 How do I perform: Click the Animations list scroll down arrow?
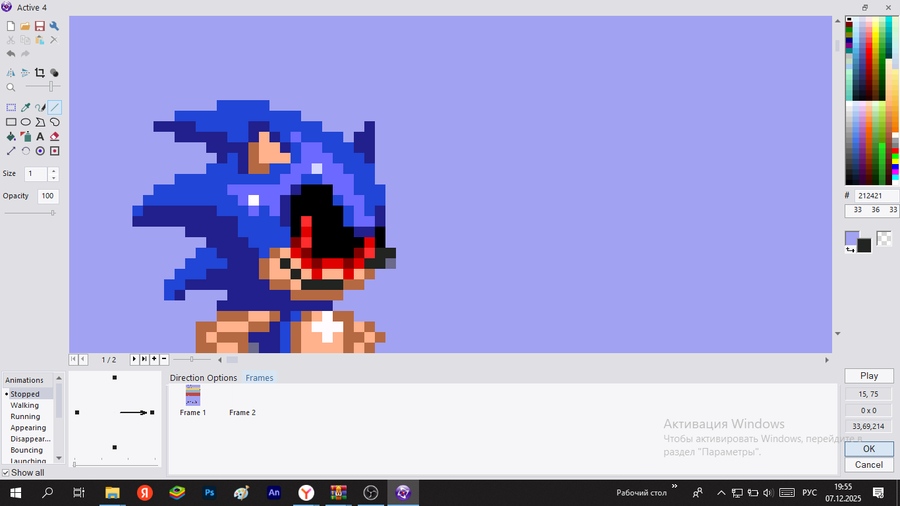pyautogui.click(x=59, y=458)
